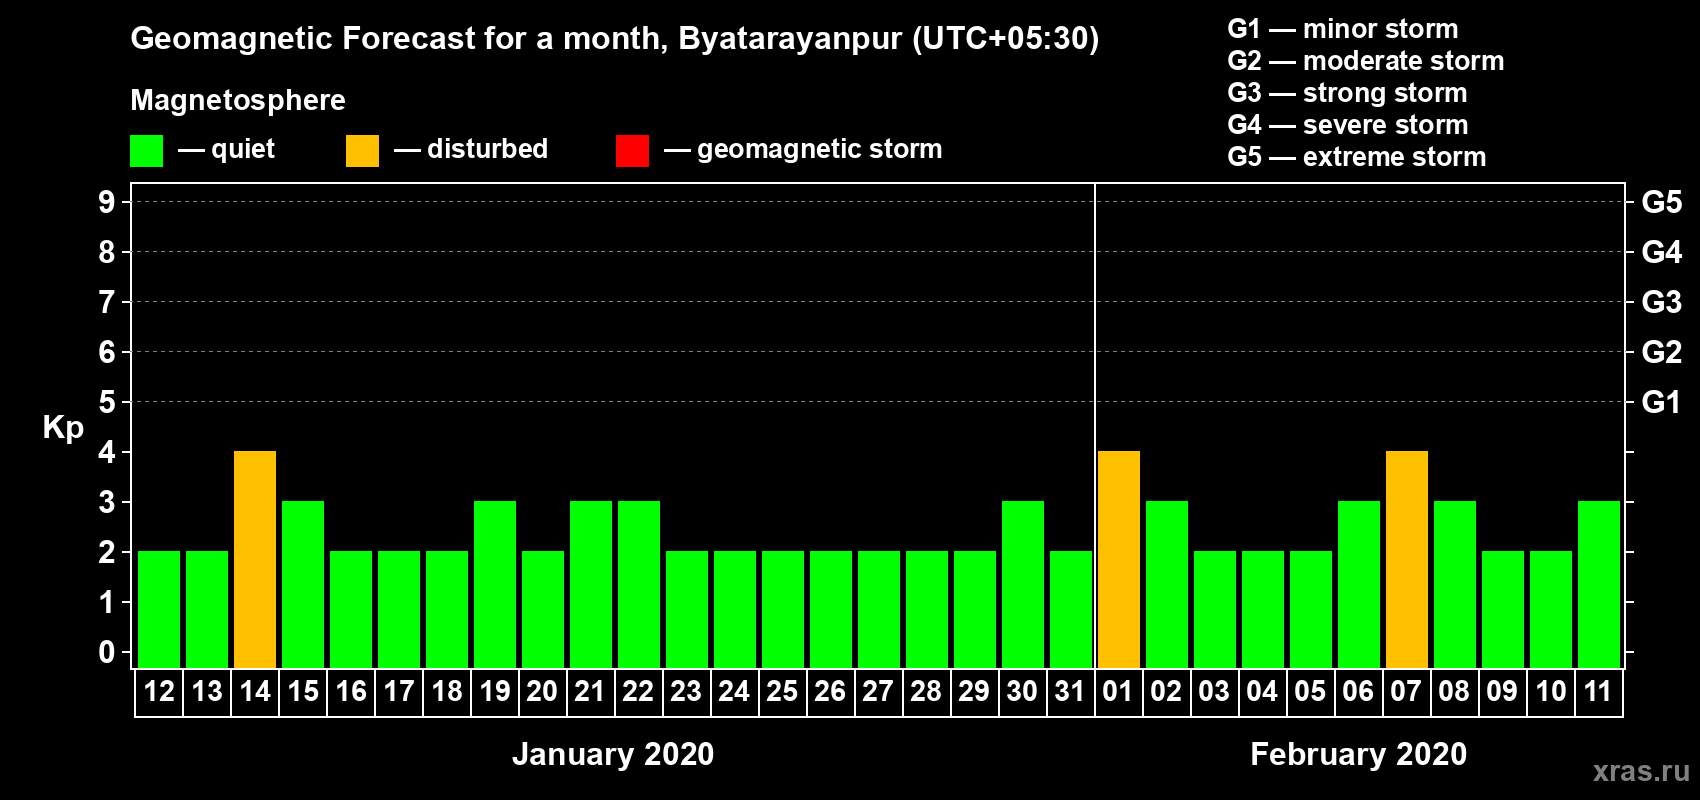Viewport: 1700px width, 800px height.
Task: Click the 'G3 — strong storm' legend line
Action: pos(1347,93)
